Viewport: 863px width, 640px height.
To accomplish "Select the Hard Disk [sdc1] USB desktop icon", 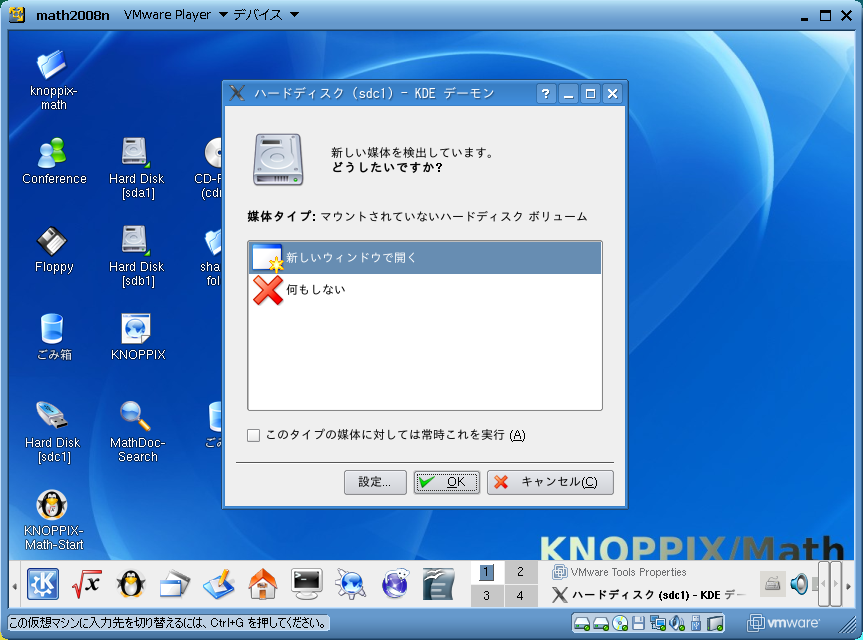I will (x=53, y=432).
